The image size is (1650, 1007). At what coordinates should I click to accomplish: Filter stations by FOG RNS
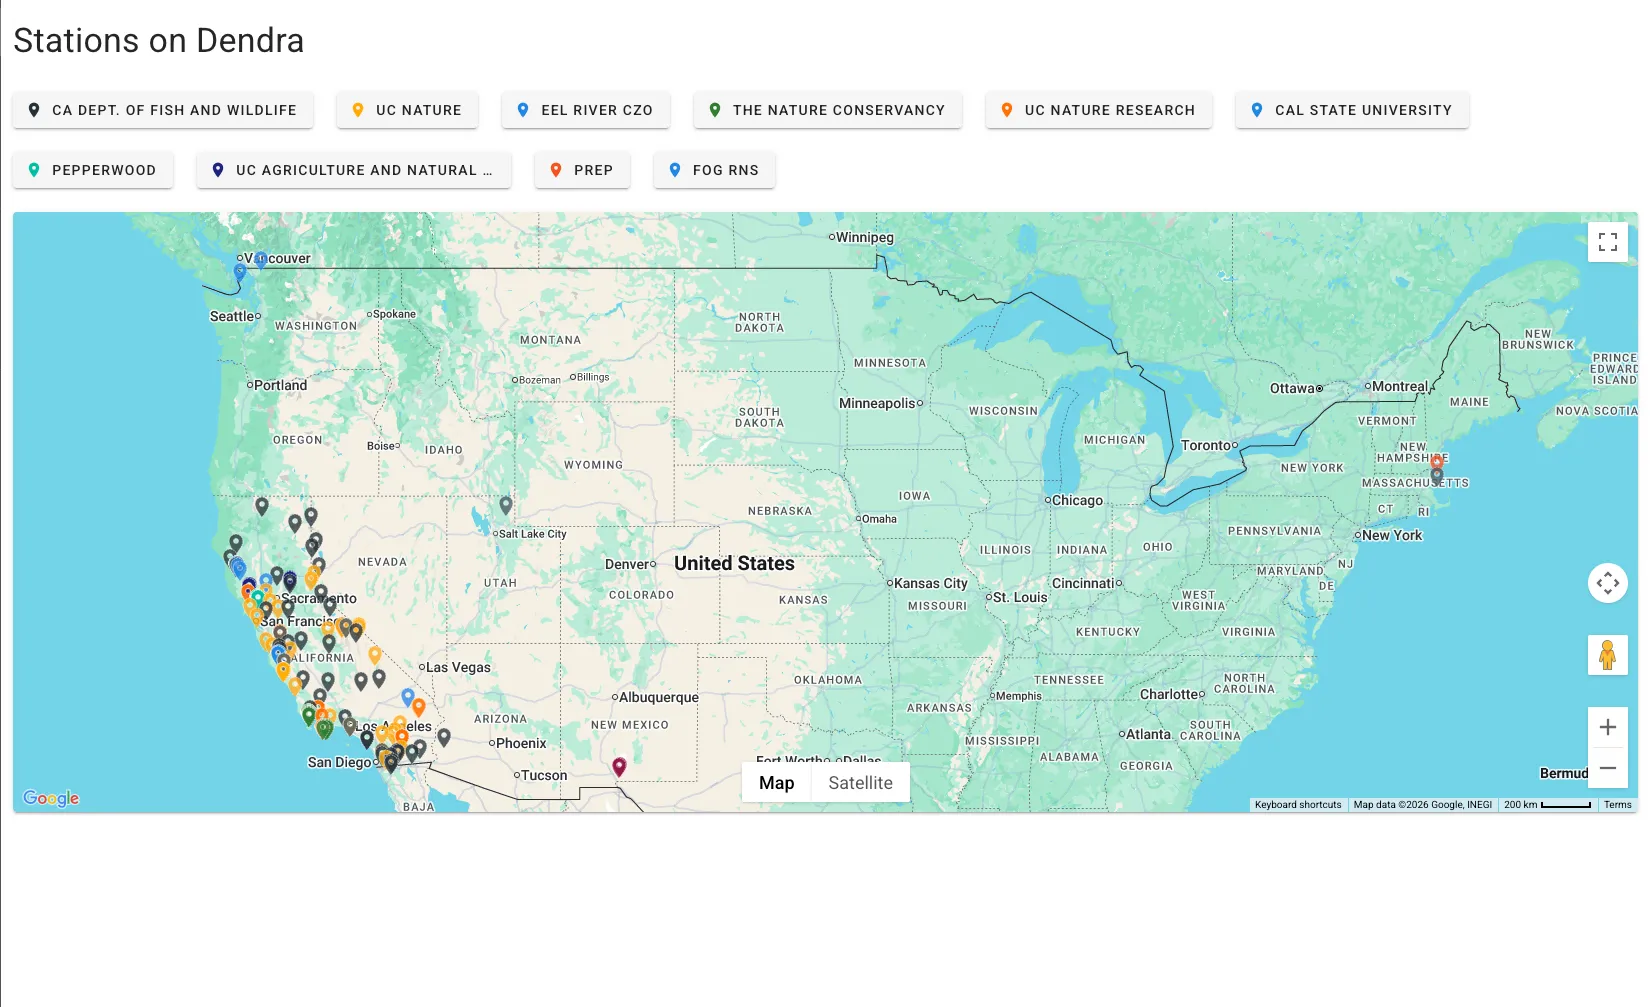coord(714,170)
